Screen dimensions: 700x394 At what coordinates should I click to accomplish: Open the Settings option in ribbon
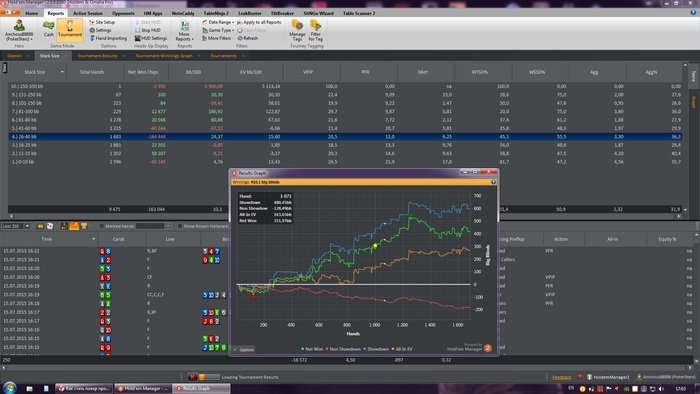tap(100, 30)
